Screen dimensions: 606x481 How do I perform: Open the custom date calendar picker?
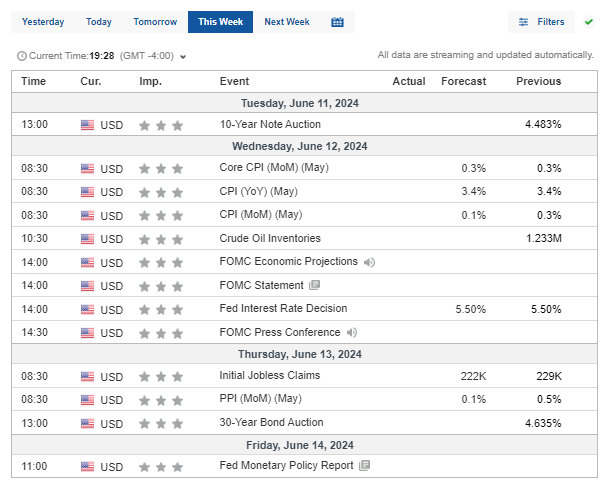(337, 22)
